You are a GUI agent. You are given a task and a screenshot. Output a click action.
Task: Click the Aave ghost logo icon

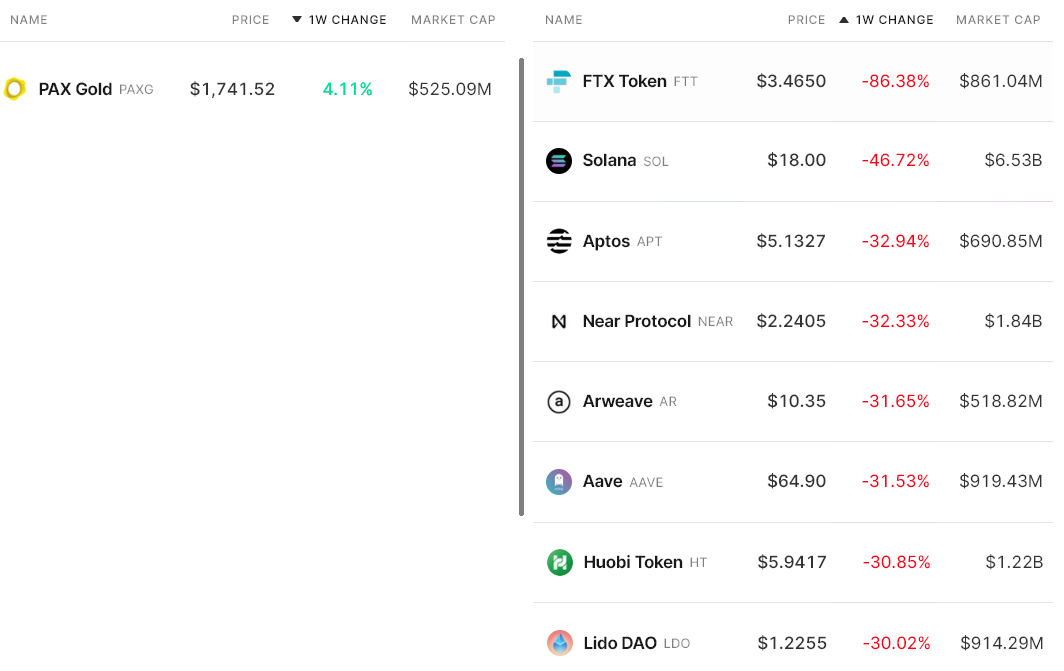tap(559, 482)
